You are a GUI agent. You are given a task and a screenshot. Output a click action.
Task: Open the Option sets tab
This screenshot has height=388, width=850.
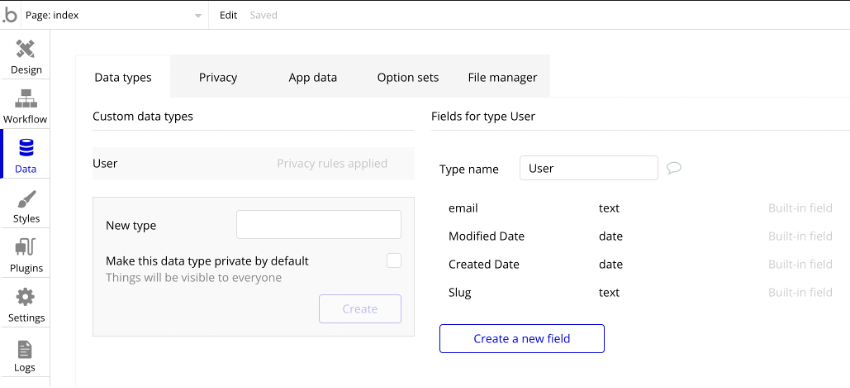coord(408,77)
